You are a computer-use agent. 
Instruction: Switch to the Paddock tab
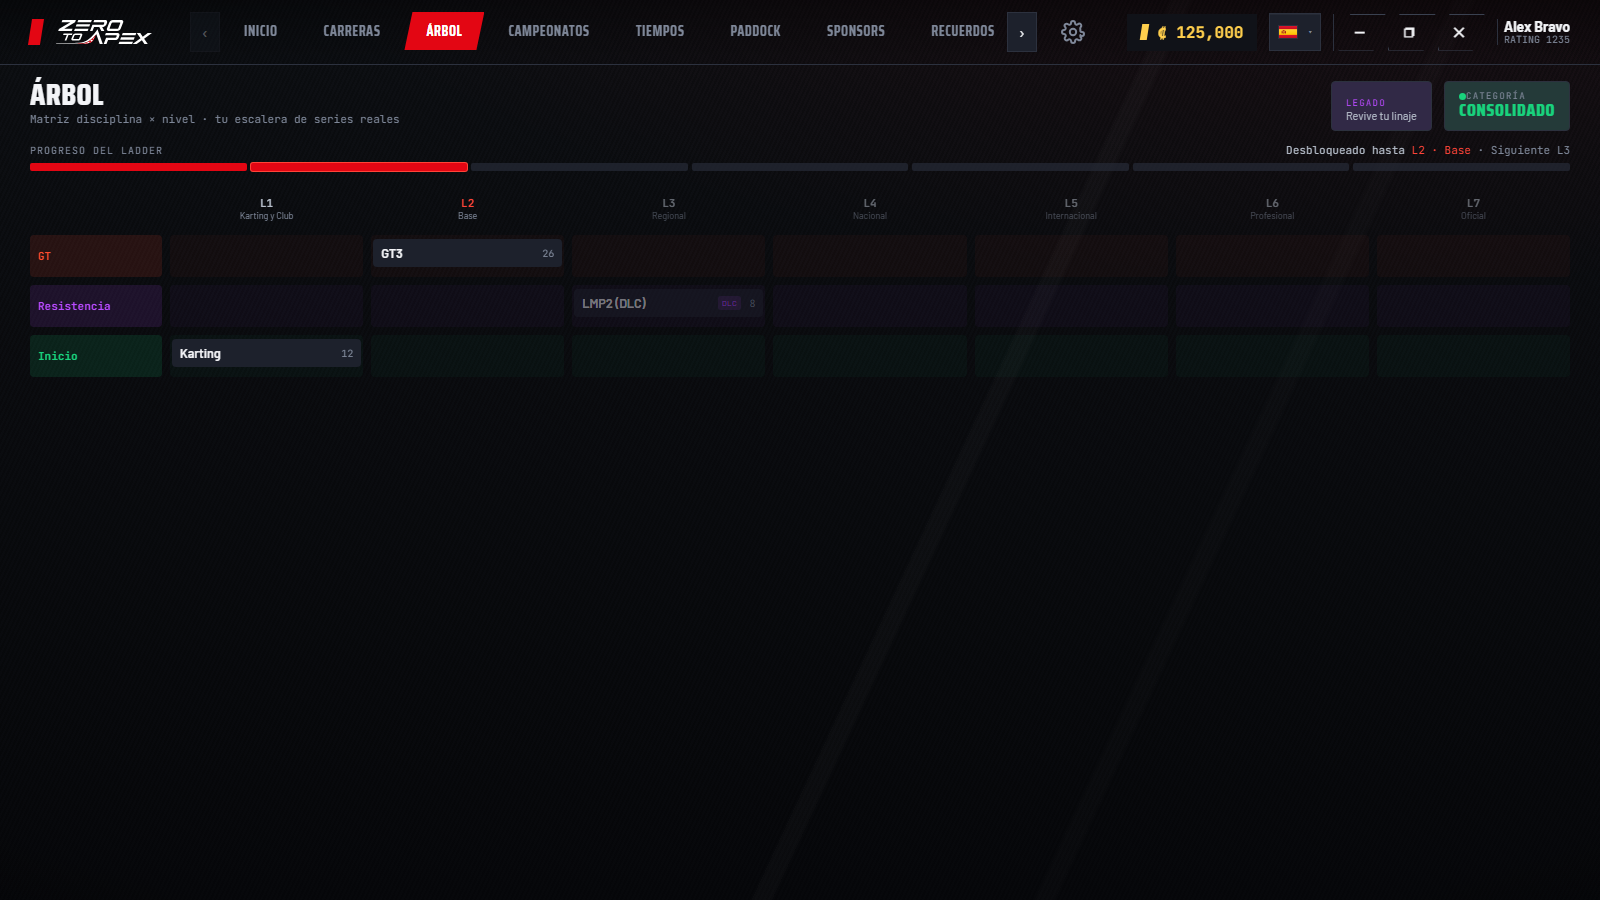(x=755, y=31)
